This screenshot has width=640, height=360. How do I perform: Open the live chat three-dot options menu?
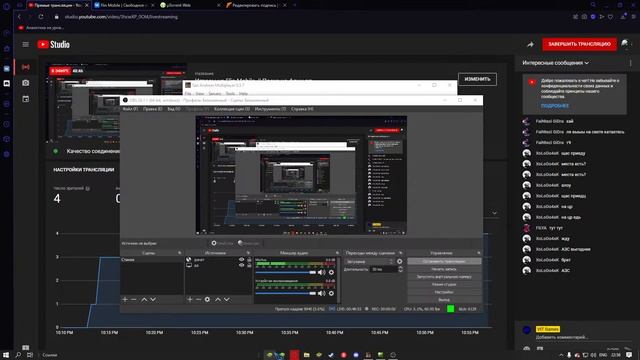tap(631, 63)
